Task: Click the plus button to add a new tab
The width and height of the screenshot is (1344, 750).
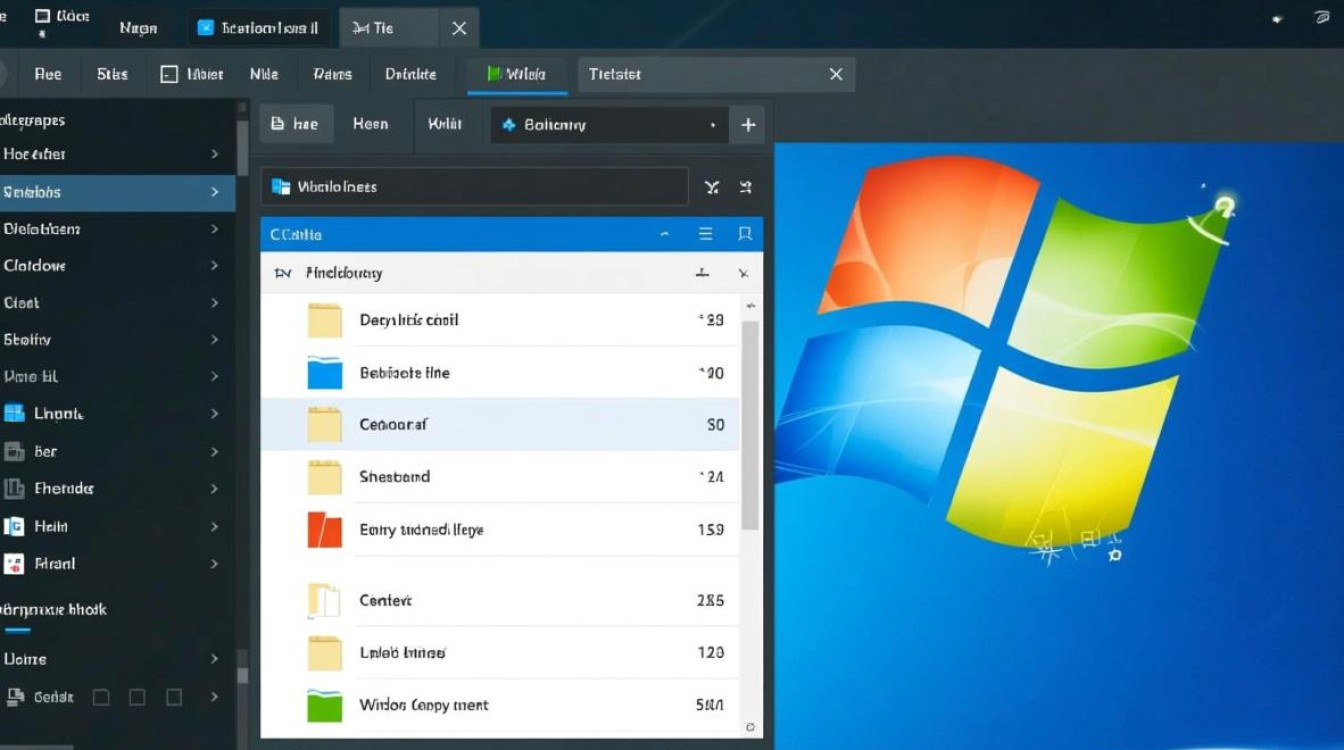Action: 747,124
